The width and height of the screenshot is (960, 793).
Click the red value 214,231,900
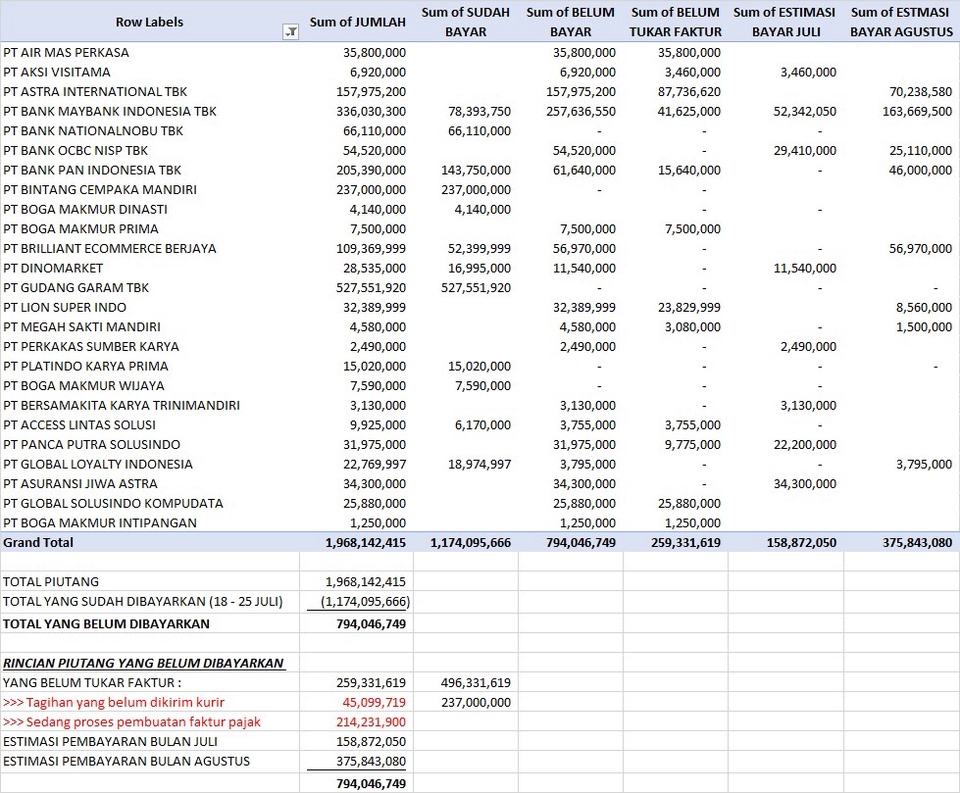371,722
